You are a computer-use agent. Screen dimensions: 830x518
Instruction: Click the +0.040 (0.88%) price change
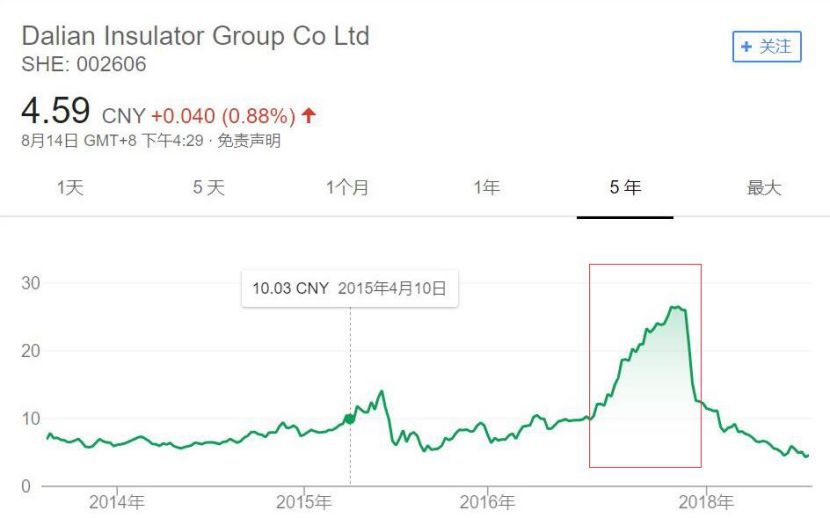point(224,116)
